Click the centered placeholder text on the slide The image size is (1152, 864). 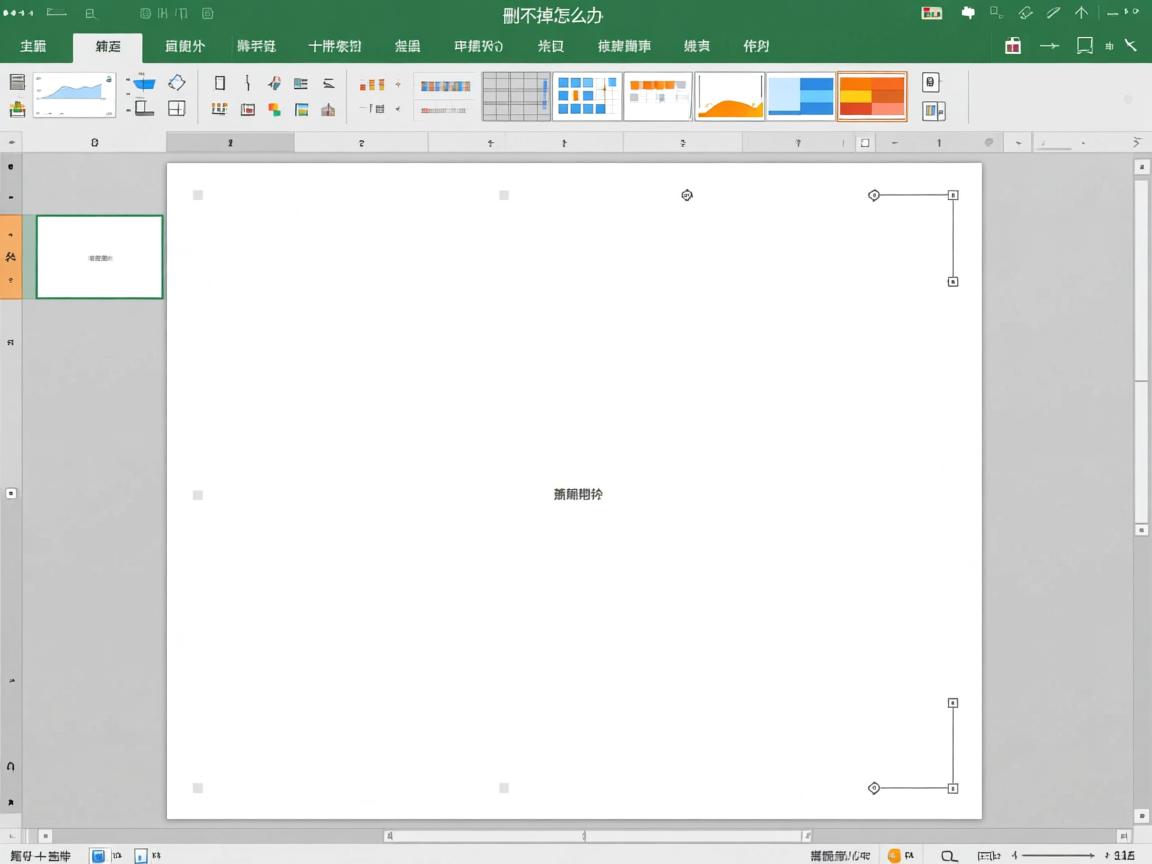tap(578, 494)
